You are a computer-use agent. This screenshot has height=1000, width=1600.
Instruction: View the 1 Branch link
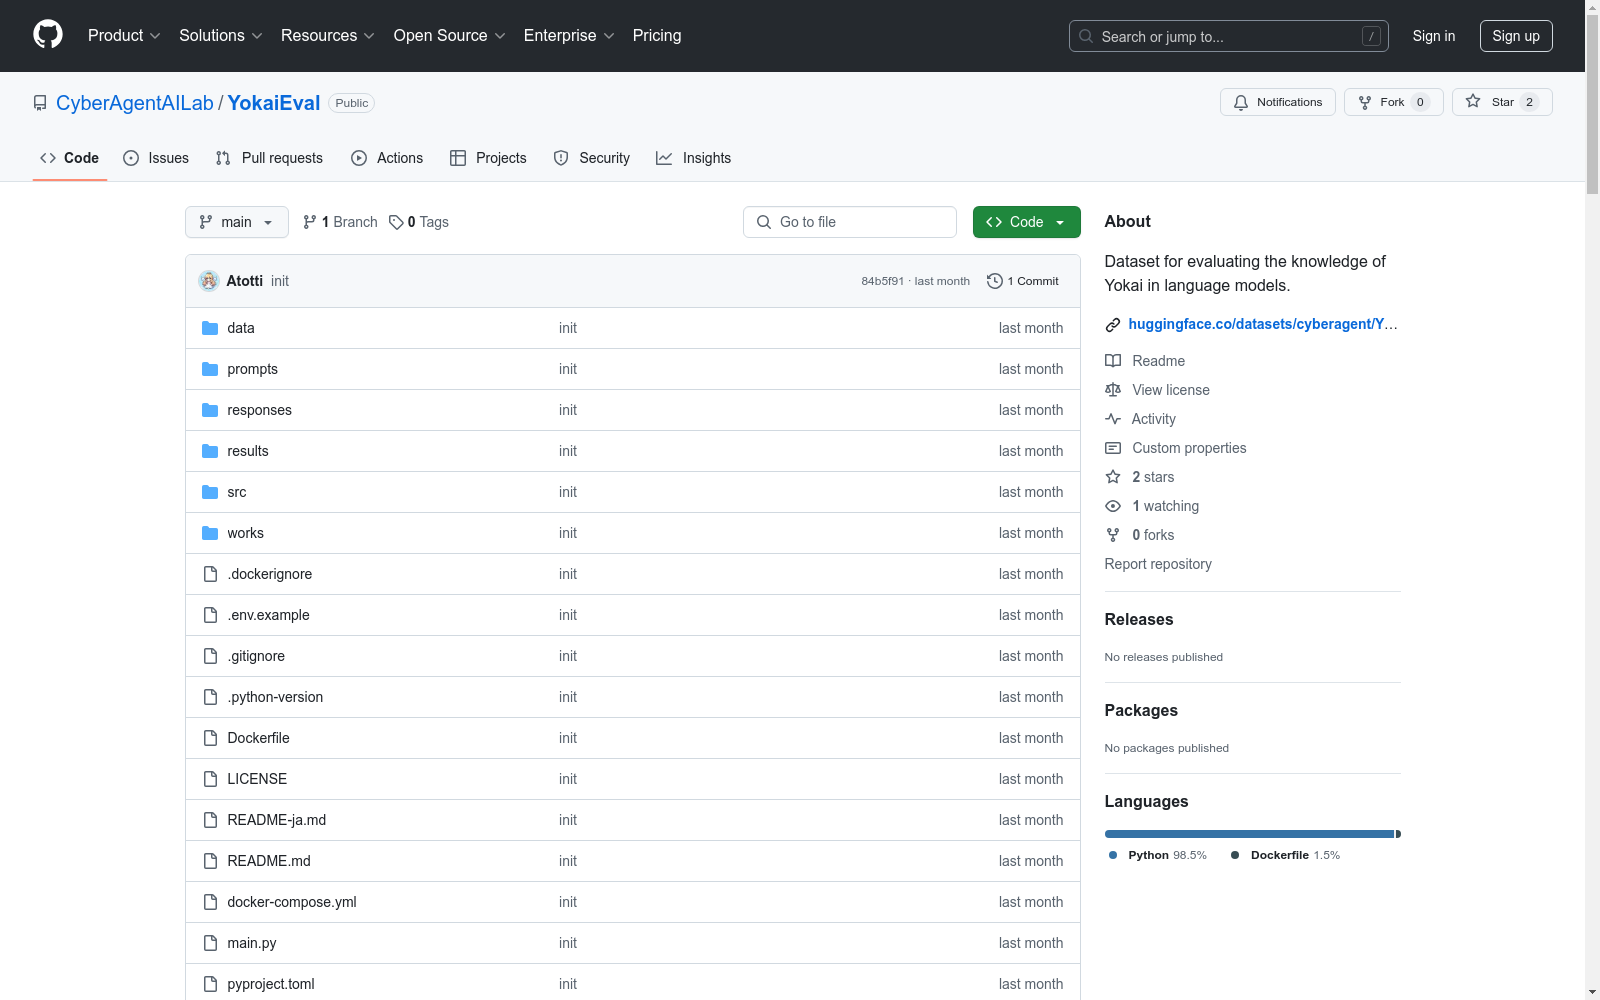click(340, 222)
